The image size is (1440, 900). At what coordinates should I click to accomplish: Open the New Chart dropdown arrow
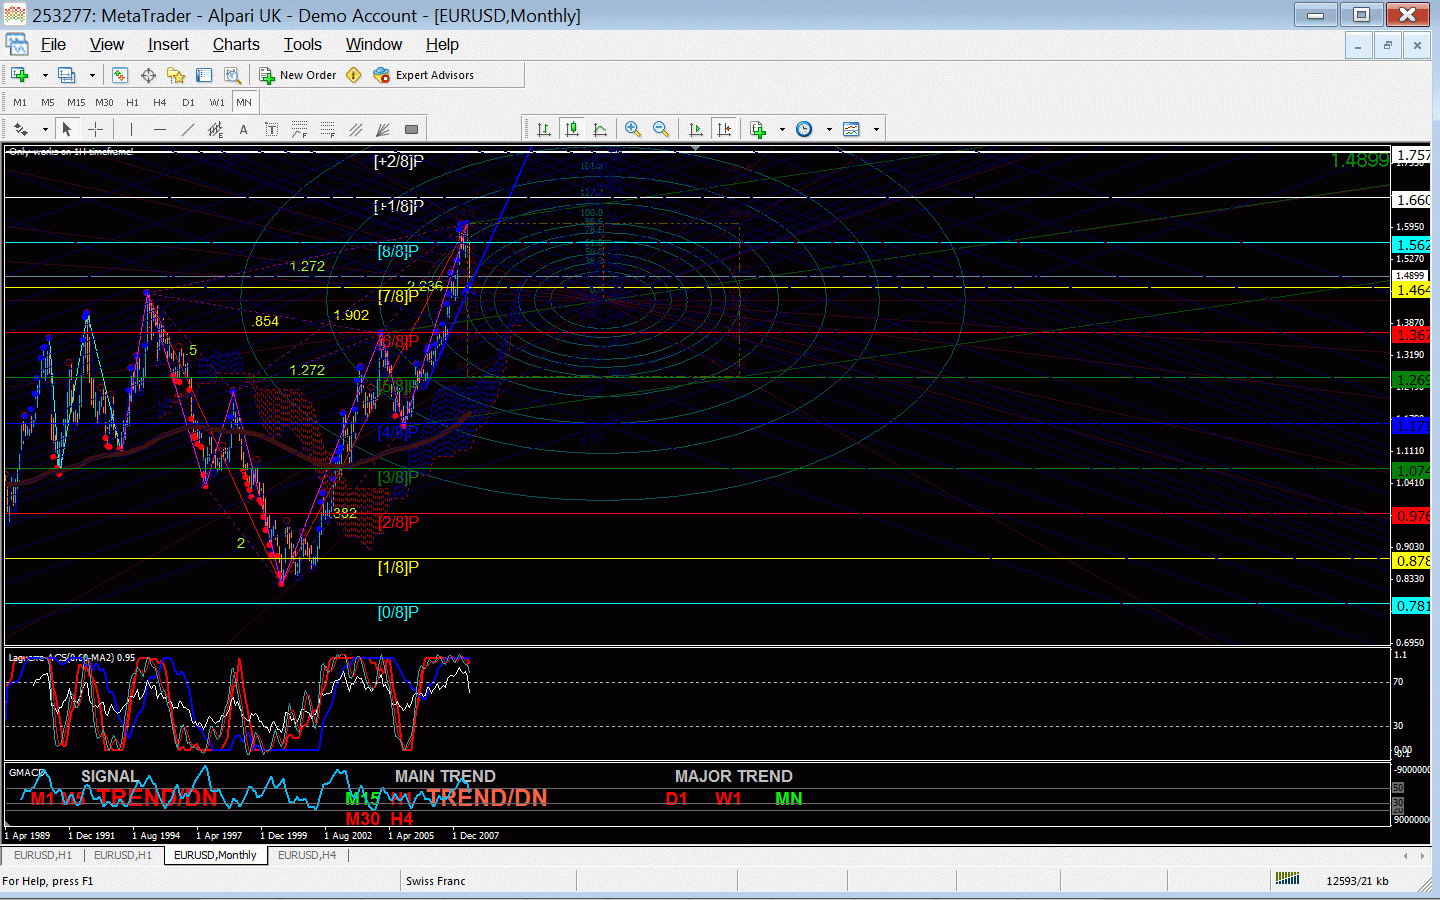click(45, 75)
